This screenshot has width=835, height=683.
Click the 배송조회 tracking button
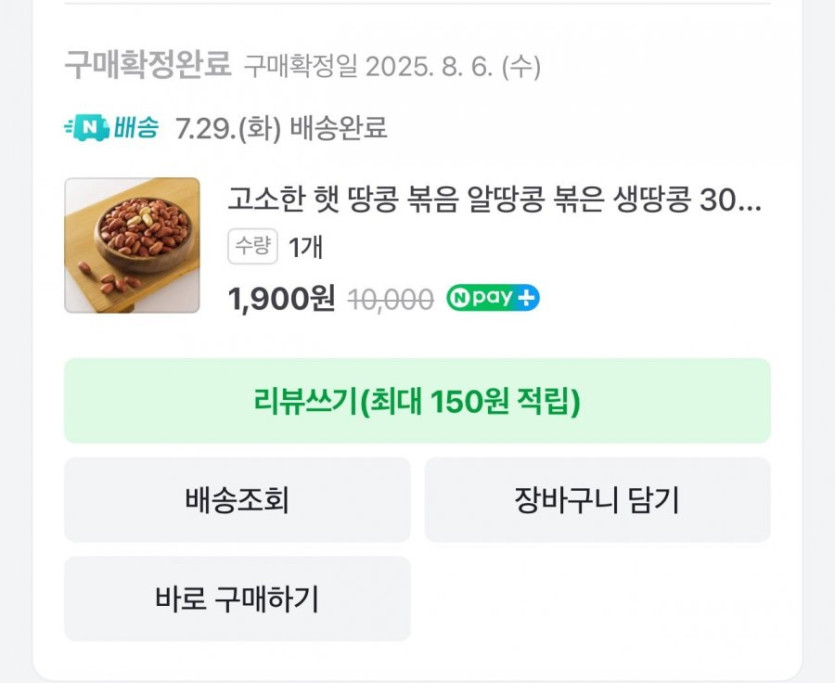[x=237, y=500]
